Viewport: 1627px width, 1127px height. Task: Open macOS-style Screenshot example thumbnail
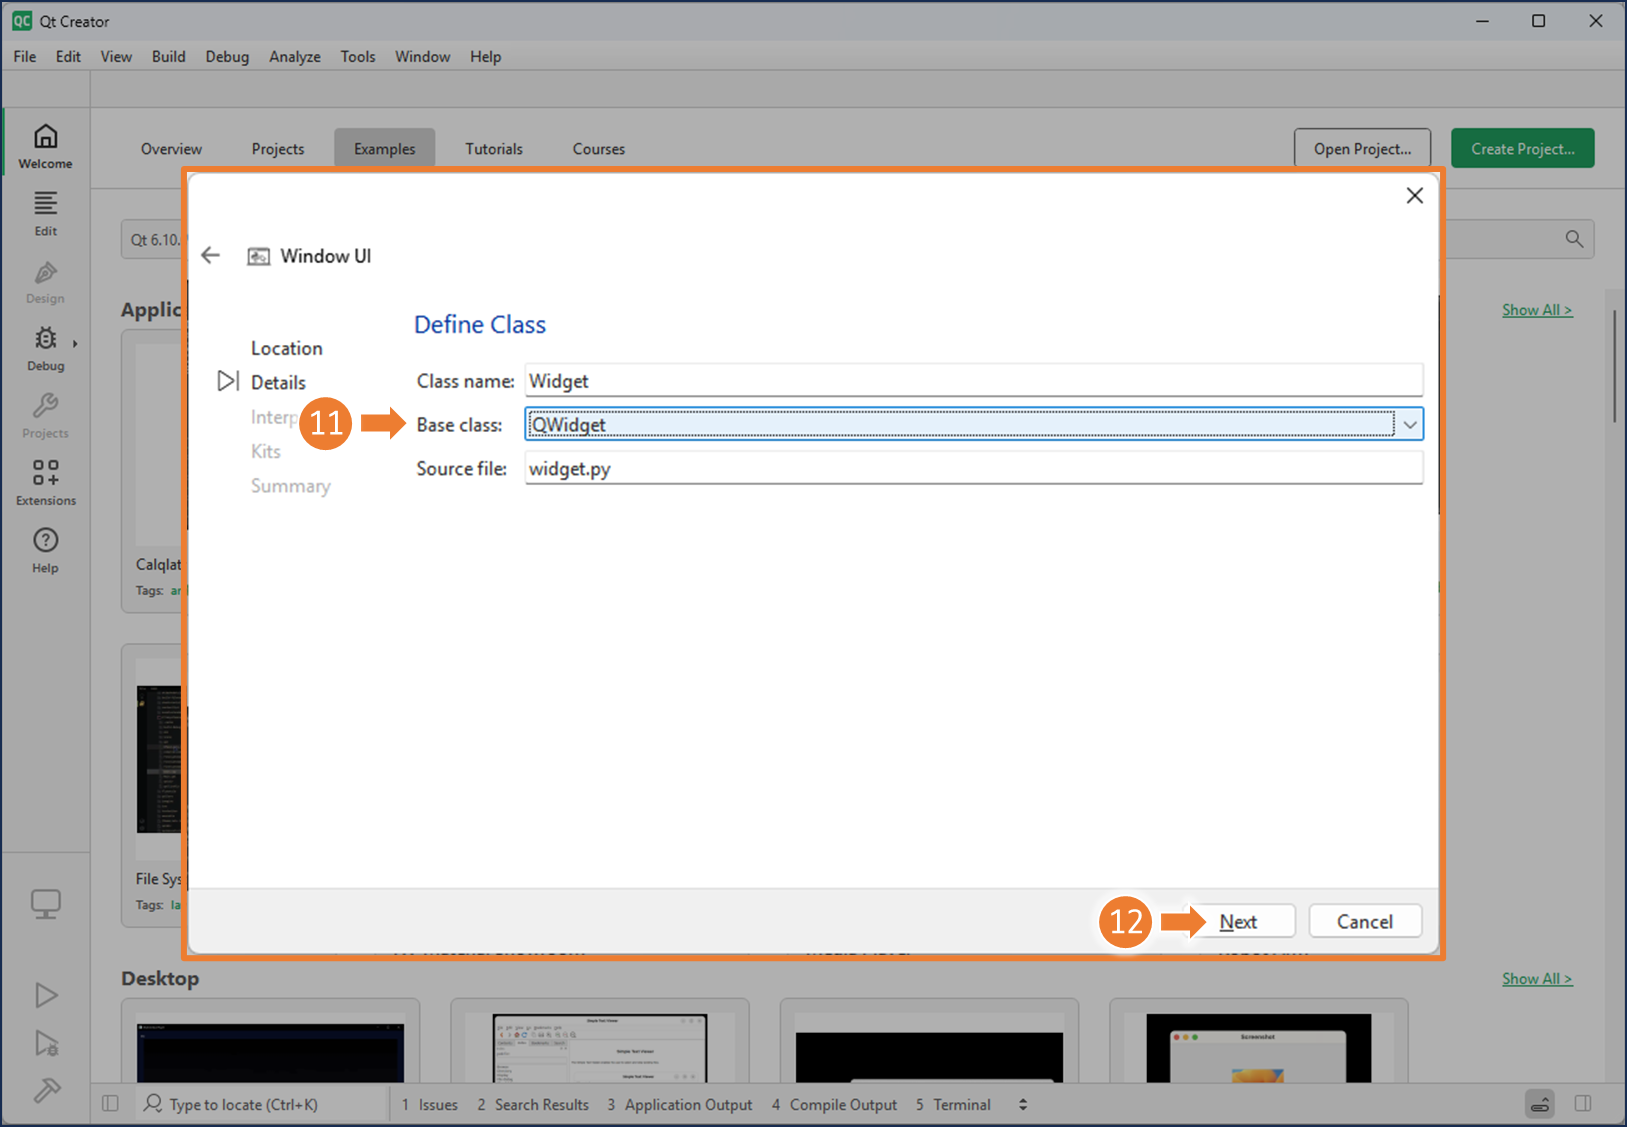point(1258,1048)
